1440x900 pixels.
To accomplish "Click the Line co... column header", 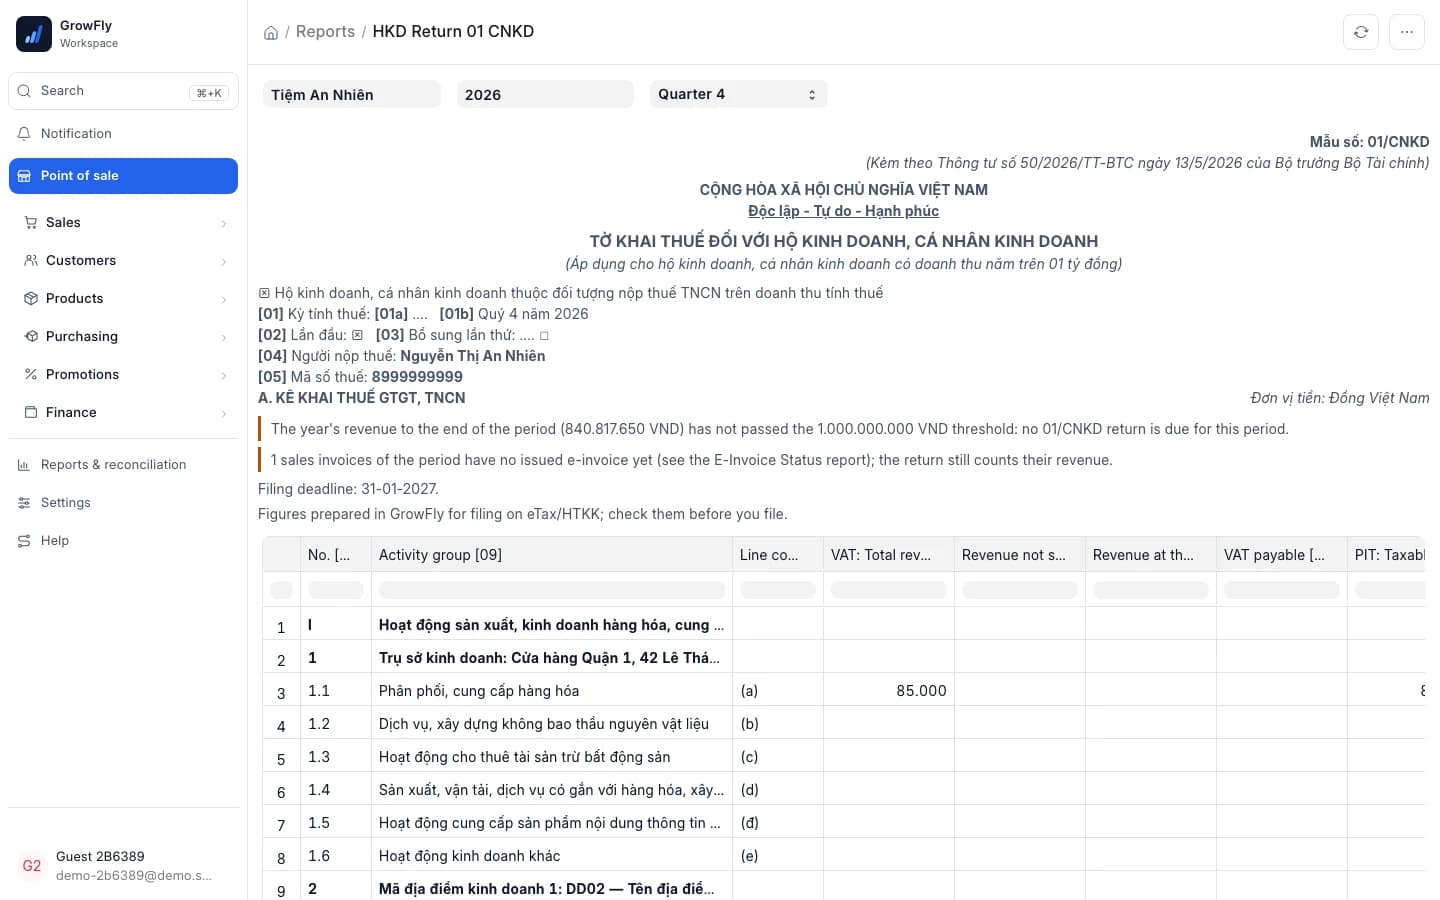I will coord(777,555).
